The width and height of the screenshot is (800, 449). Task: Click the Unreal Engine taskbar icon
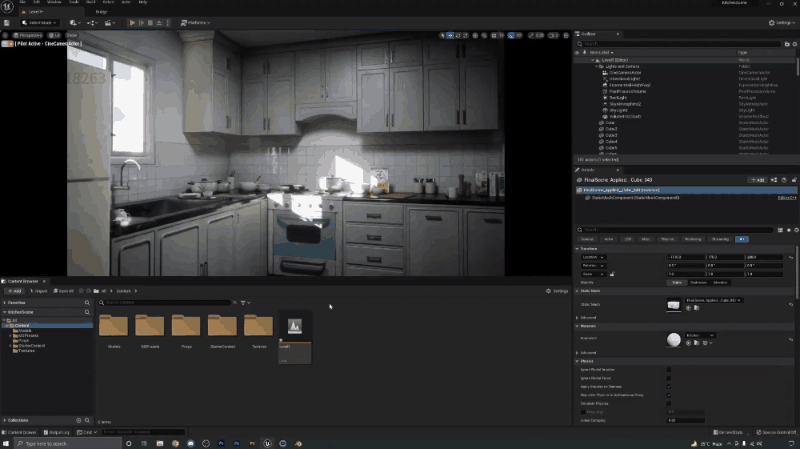(x=268, y=442)
